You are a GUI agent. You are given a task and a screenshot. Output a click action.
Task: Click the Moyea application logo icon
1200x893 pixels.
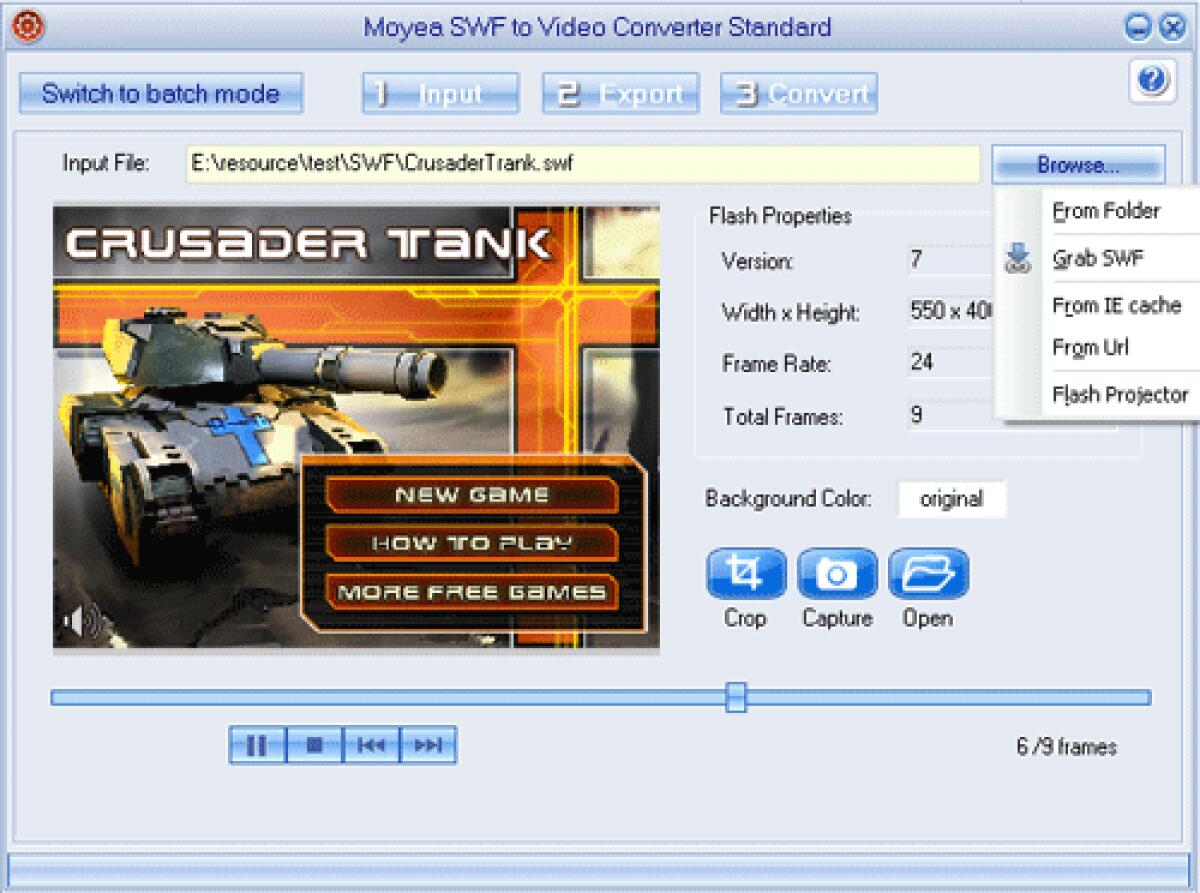[28, 24]
